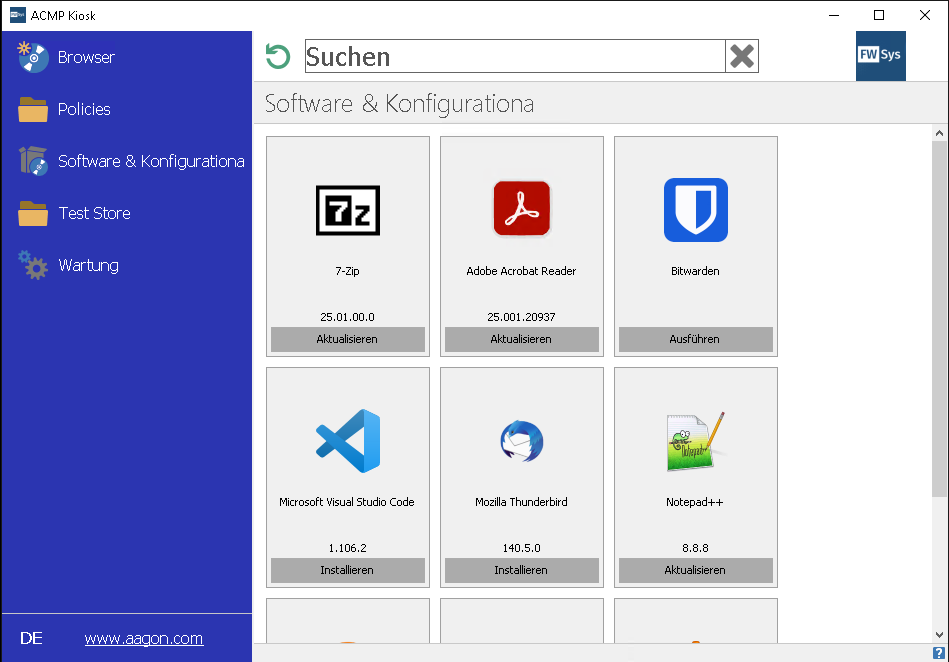The image size is (949, 662).
Task: Select the Mozilla Thunderbird icon
Action: 521,441
